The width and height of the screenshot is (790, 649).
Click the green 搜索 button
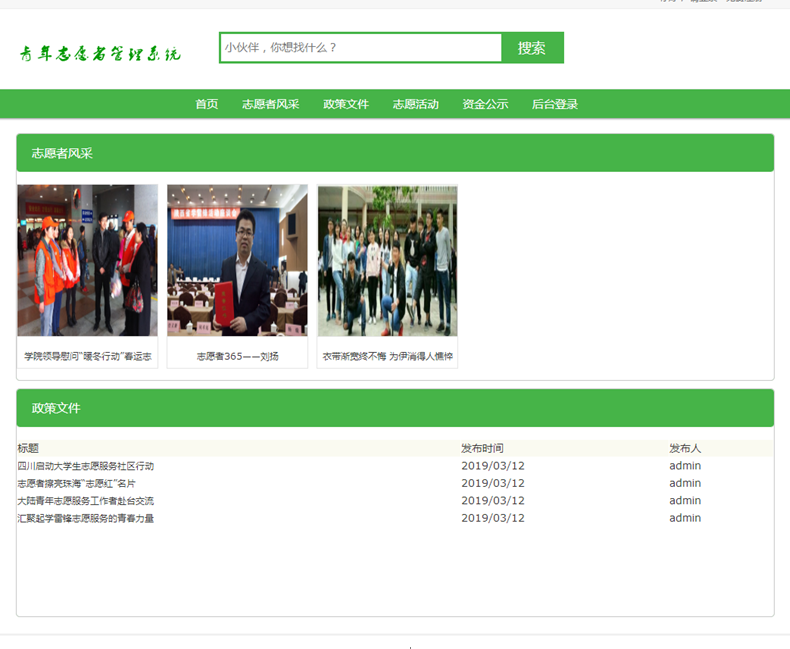pyautogui.click(x=533, y=48)
